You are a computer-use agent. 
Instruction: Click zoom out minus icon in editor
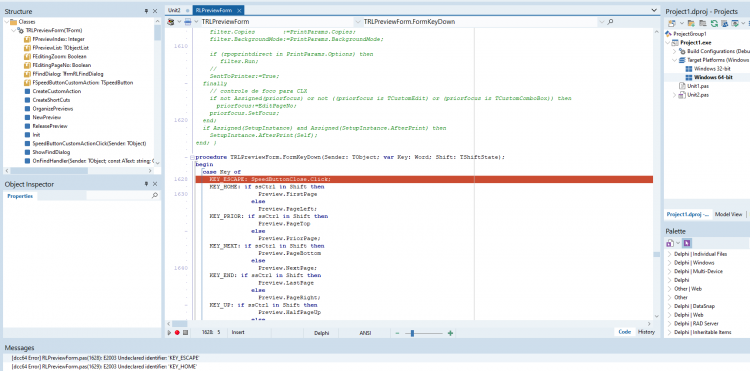397,333
